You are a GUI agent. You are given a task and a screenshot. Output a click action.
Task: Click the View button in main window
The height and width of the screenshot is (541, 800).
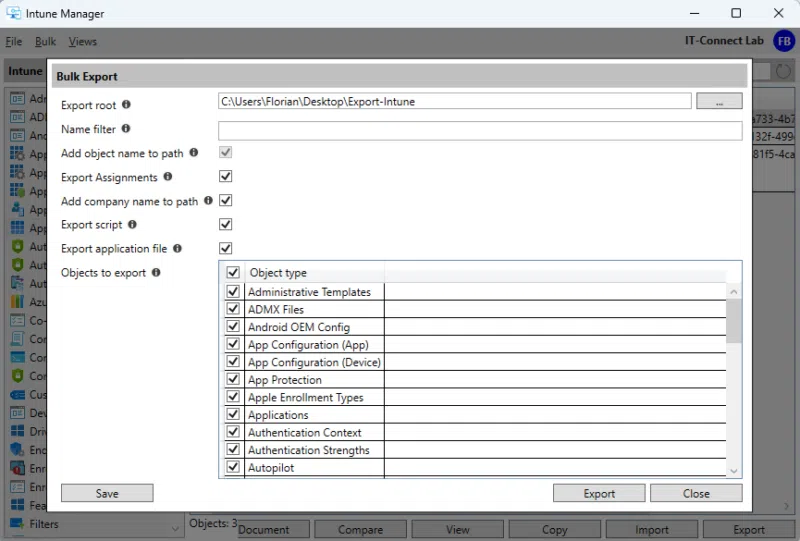tap(458, 530)
